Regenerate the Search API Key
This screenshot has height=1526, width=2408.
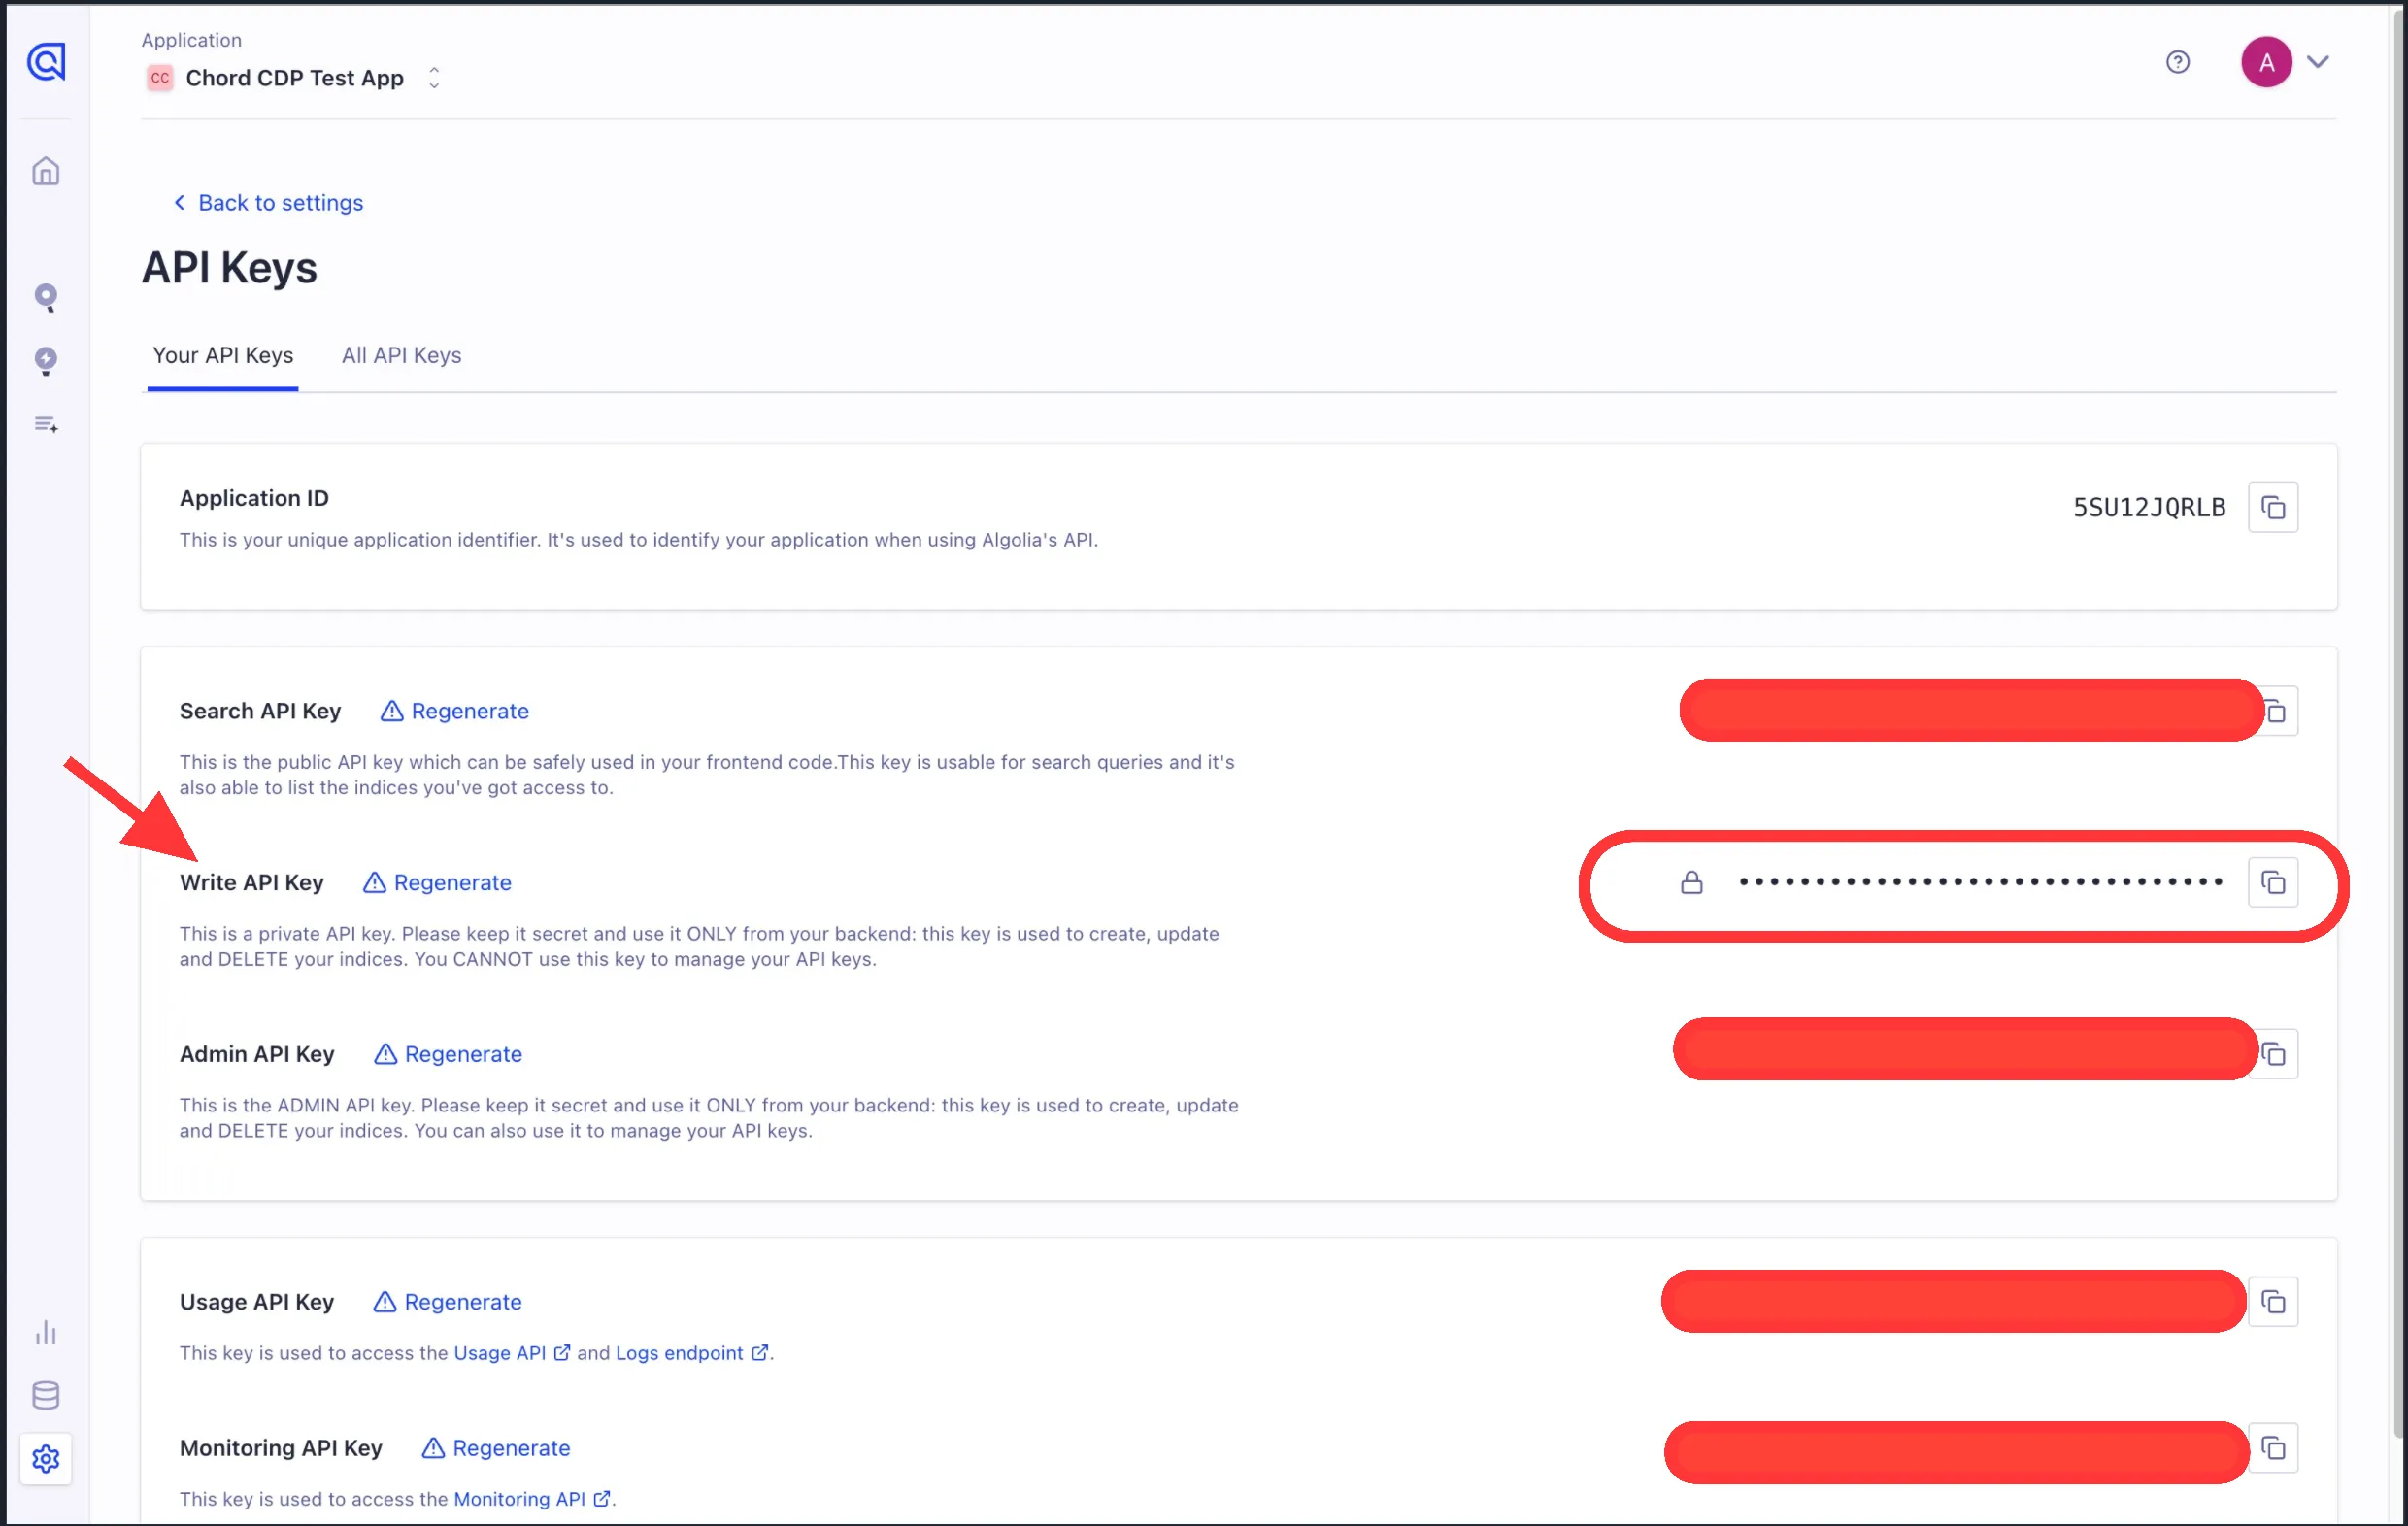tap(455, 711)
